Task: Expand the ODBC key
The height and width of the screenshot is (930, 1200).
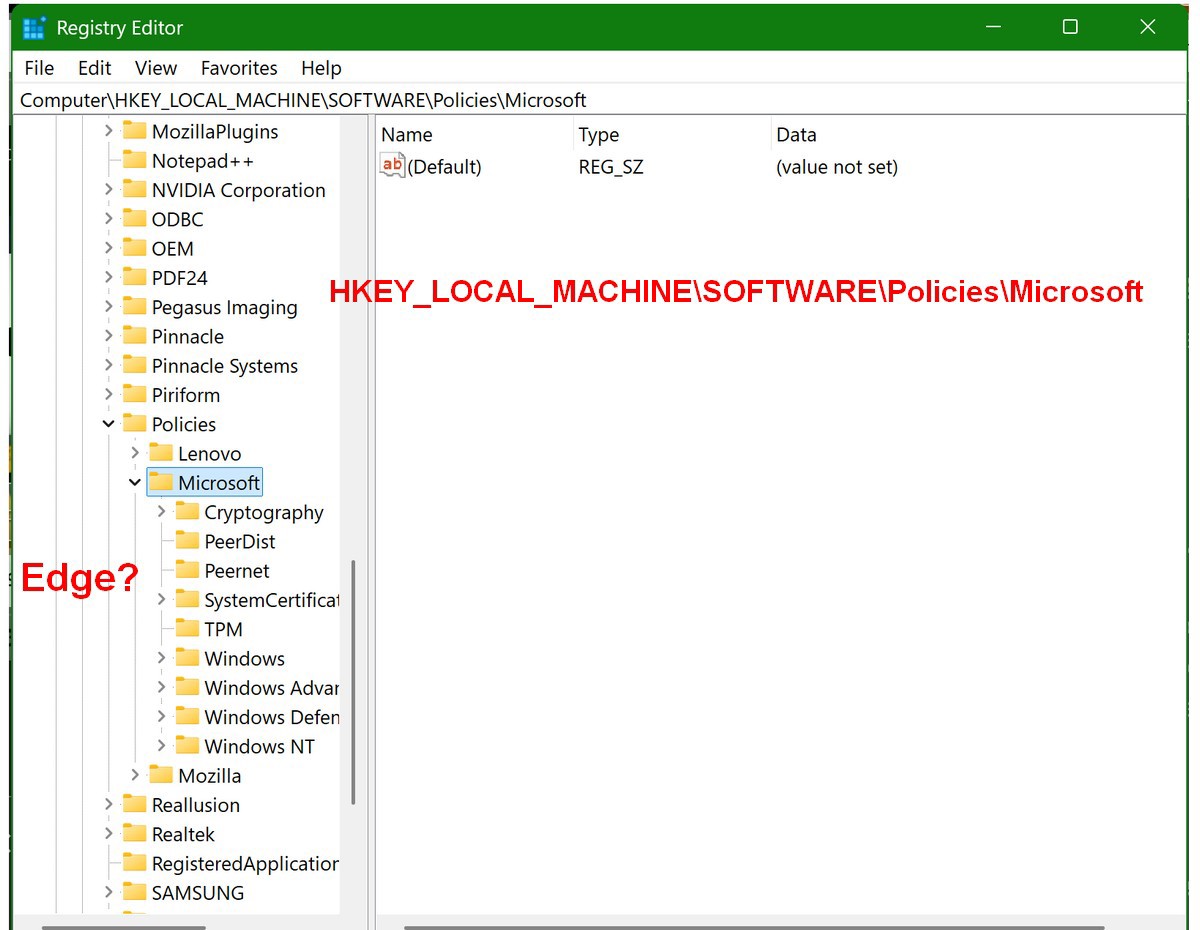Action: point(109,219)
